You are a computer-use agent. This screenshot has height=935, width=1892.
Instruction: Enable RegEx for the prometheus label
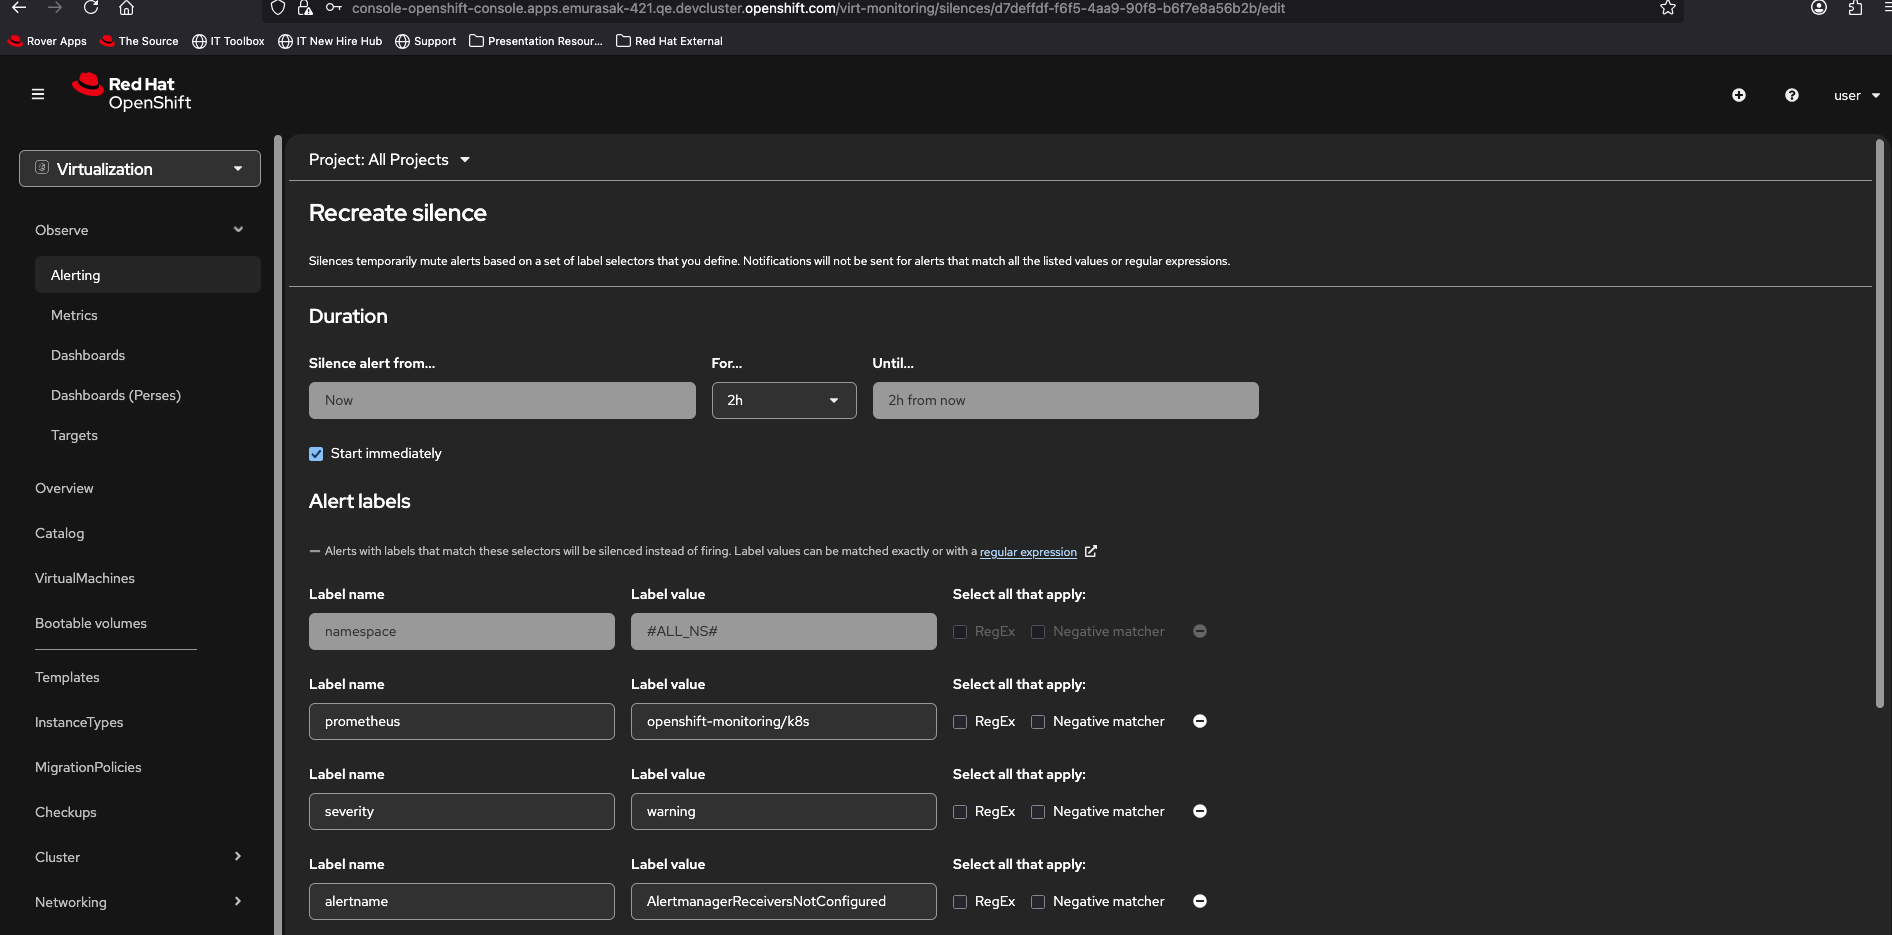(960, 722)
